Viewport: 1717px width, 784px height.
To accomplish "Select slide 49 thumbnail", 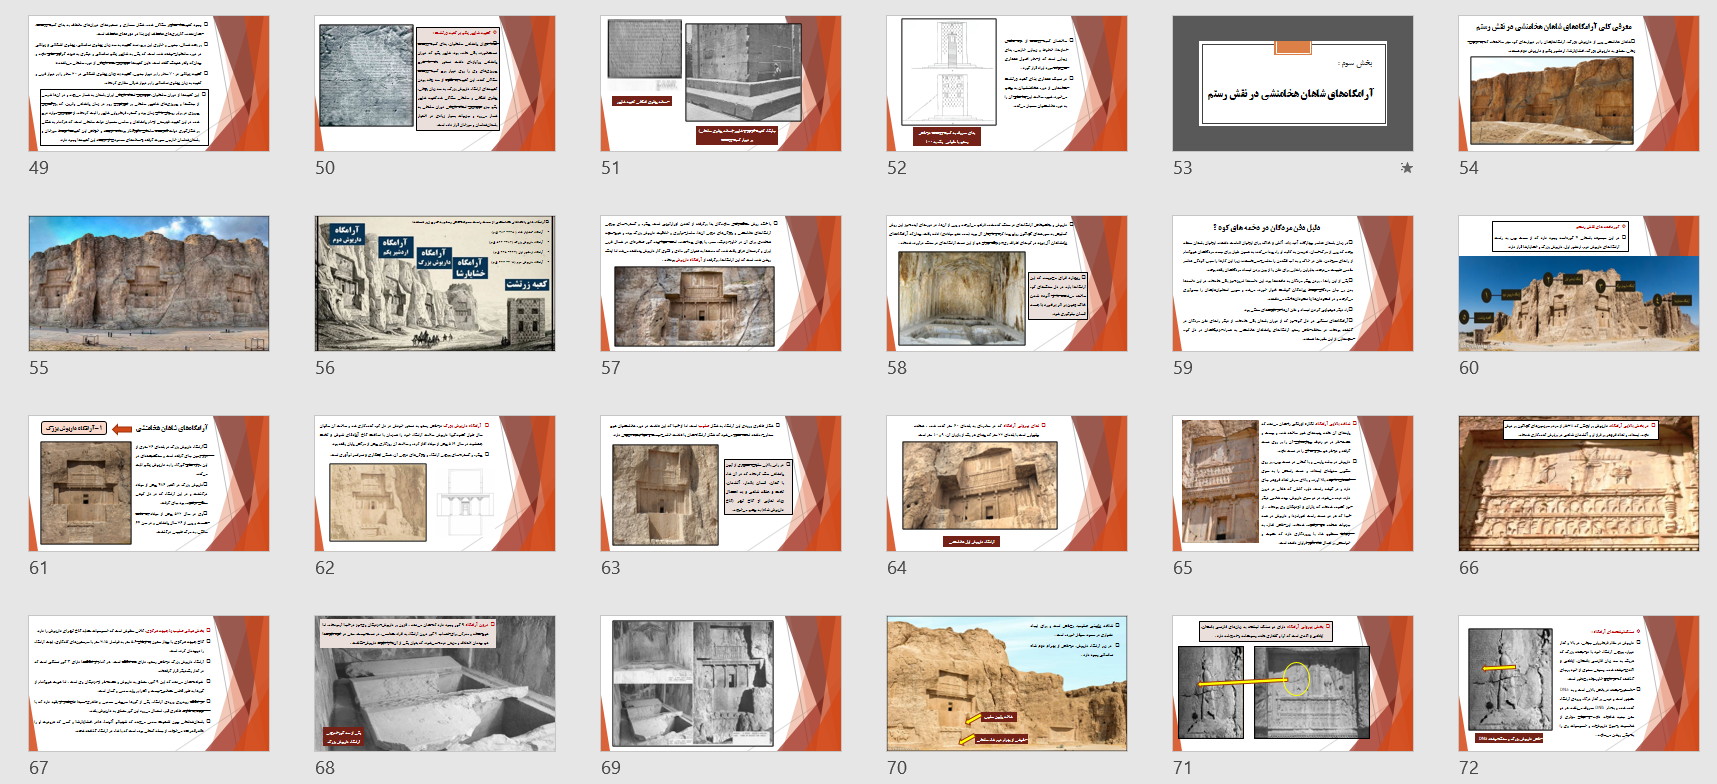I will [x=149, y=84].
